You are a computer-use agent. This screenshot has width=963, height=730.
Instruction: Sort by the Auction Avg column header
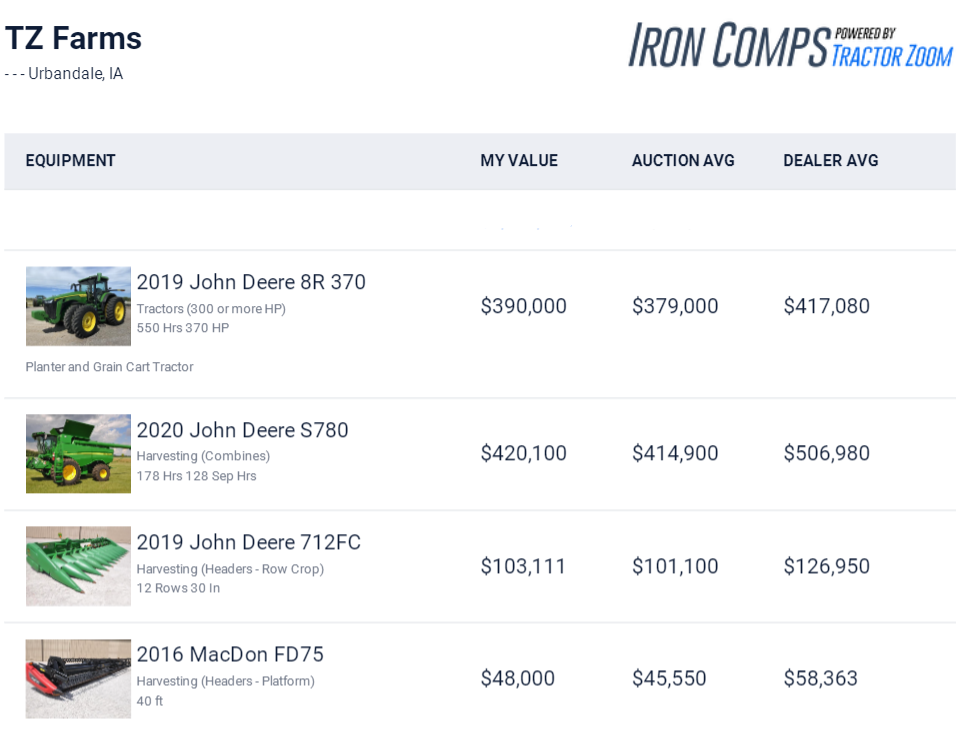pos(683,161)
